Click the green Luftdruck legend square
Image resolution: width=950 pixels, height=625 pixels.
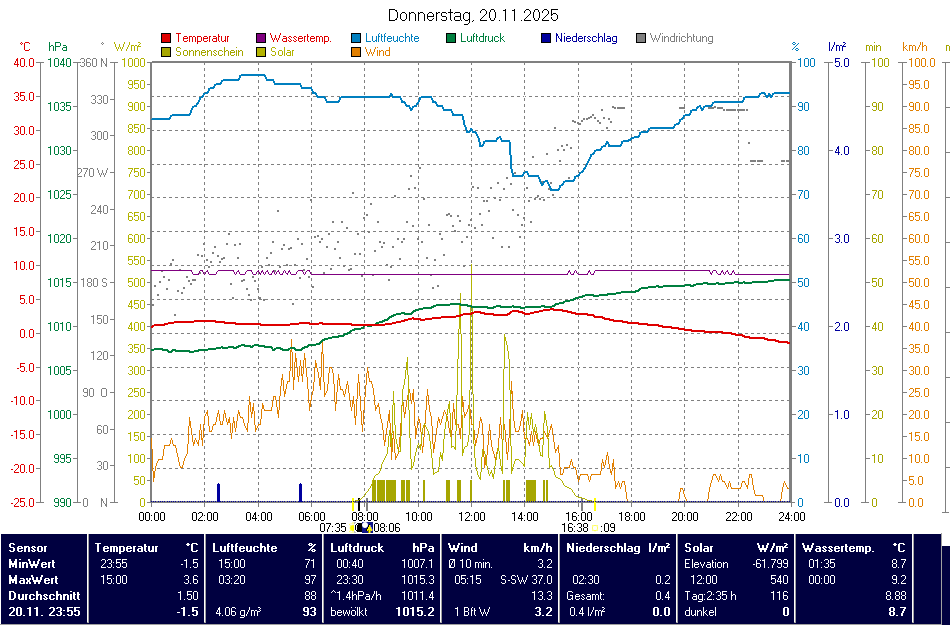pyautogui.click(x=451, y=38)
